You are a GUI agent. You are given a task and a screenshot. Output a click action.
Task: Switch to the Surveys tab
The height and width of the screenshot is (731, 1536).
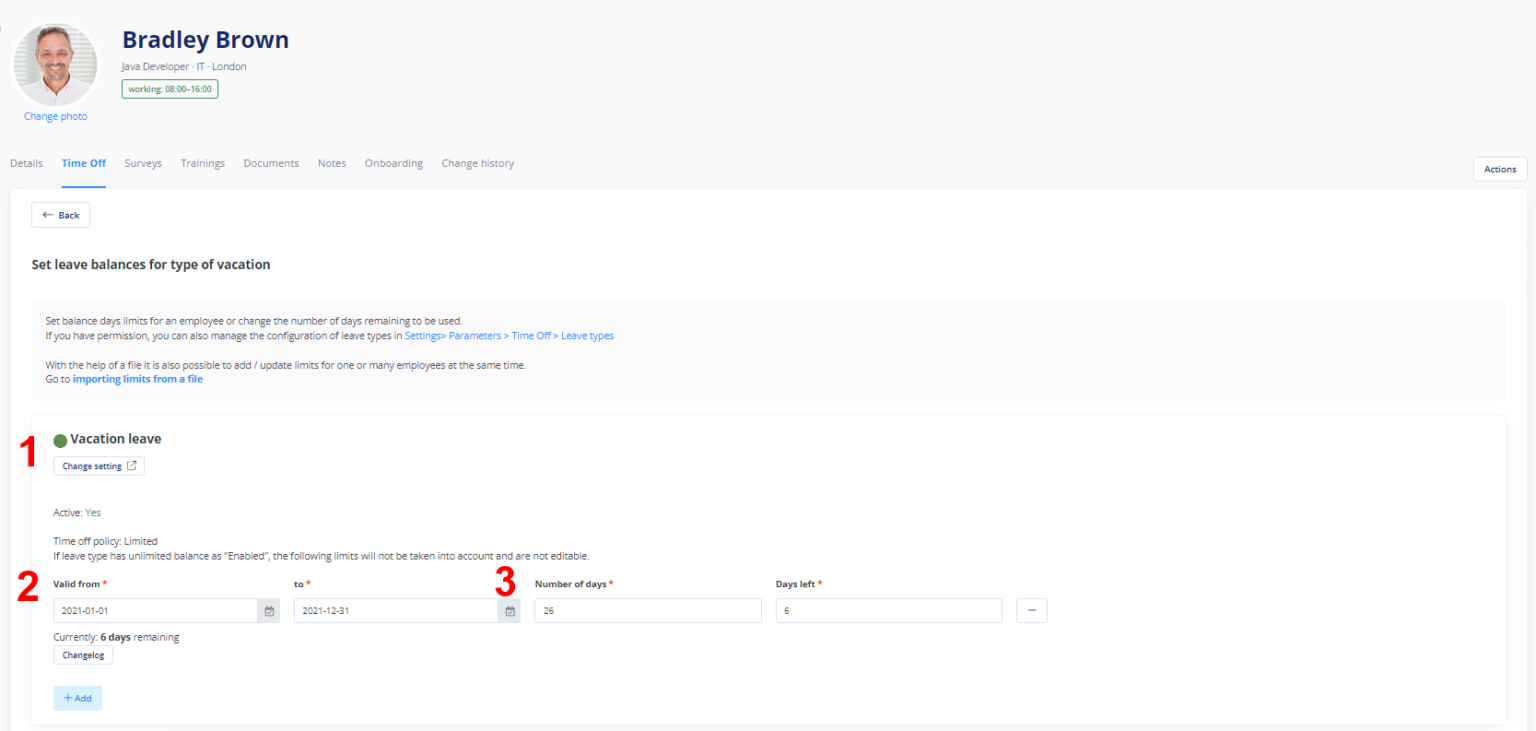[143, 163]
